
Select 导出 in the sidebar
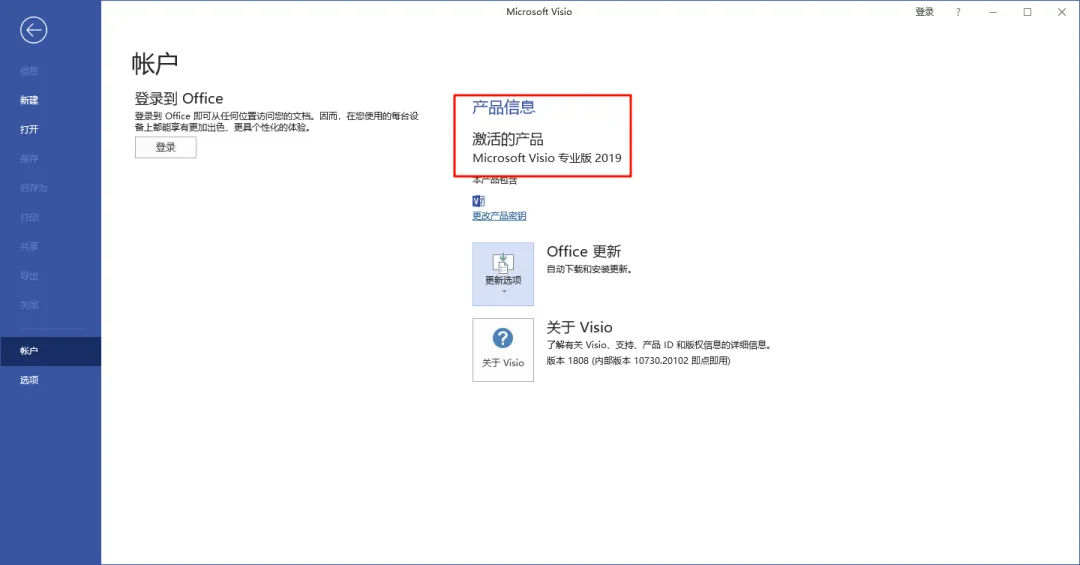click(29, 276)
